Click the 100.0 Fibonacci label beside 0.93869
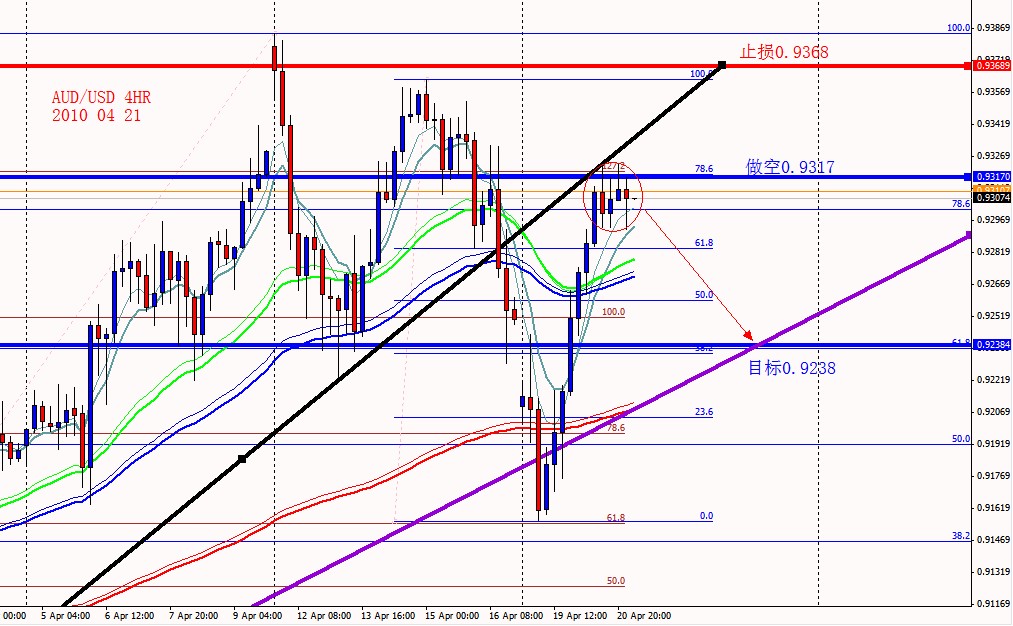Image resolution: width=1013 pixels, height=626 pixels. click(x=959, y=28)
